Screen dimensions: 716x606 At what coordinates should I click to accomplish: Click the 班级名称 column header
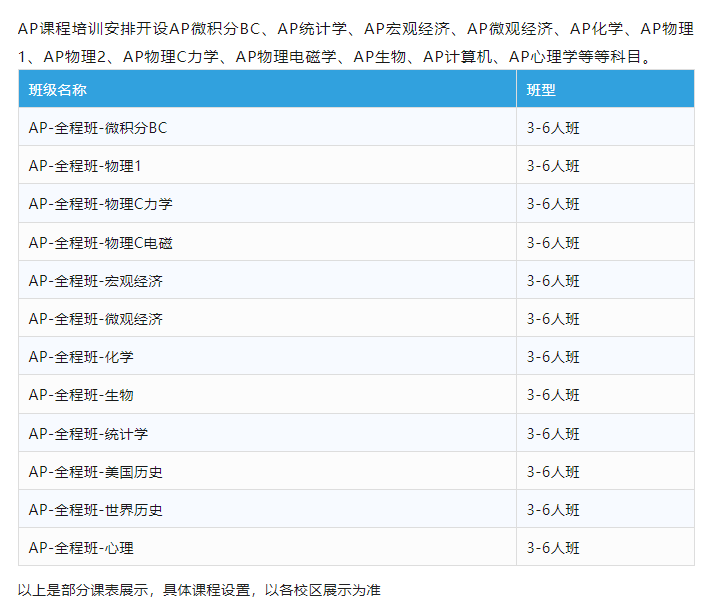coord(268,89)
